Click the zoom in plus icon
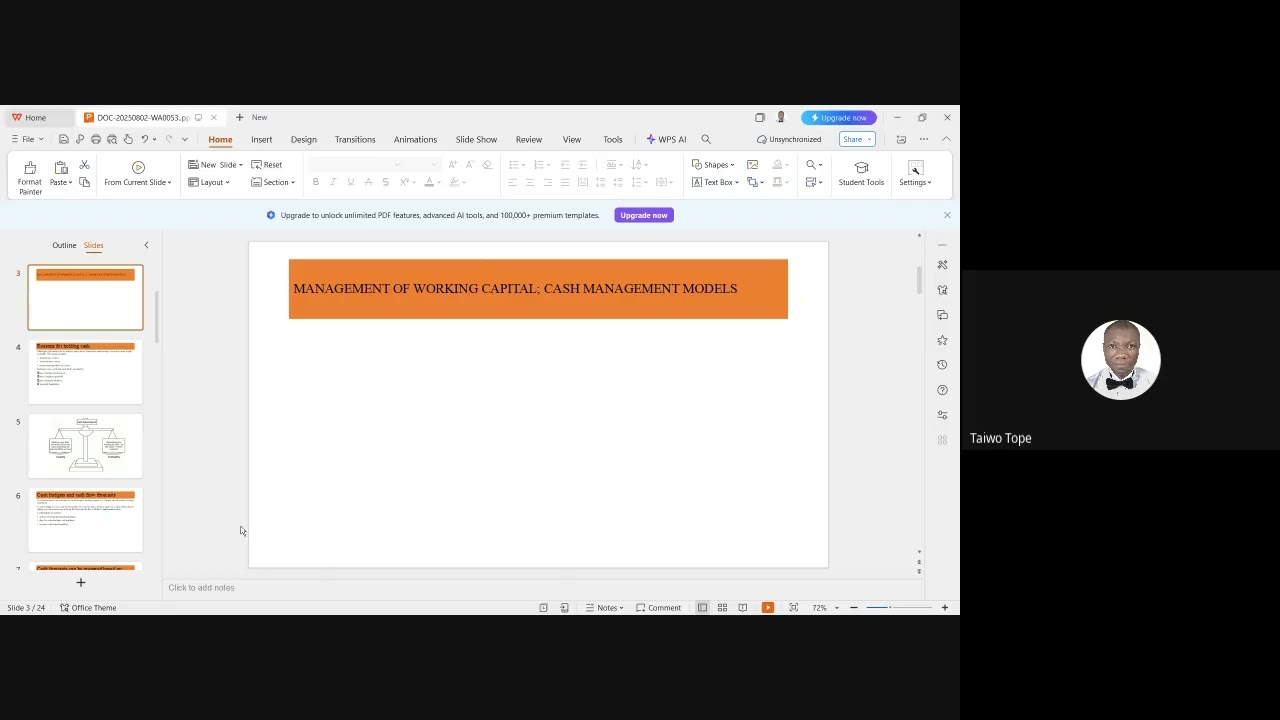 pyautogui.click(x=944, y=608)
